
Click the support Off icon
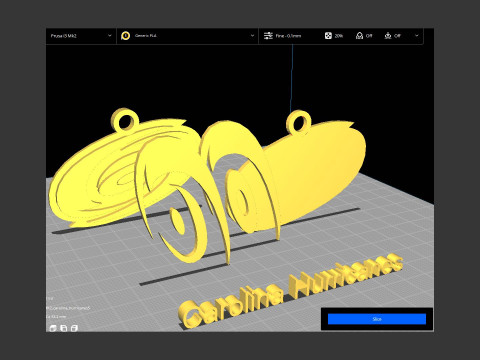(359, 36)
